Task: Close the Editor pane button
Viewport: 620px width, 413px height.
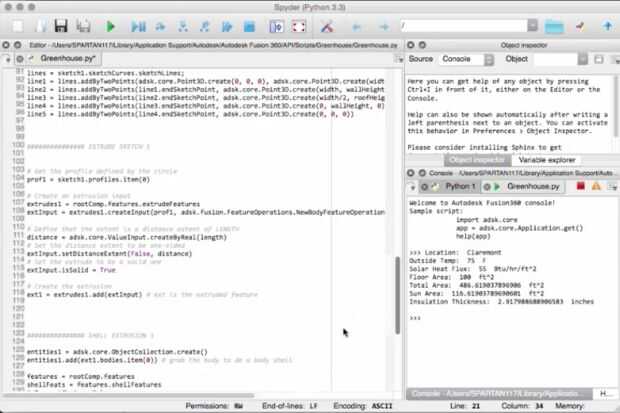Action: pyautogui.click(x=6, y=45)
